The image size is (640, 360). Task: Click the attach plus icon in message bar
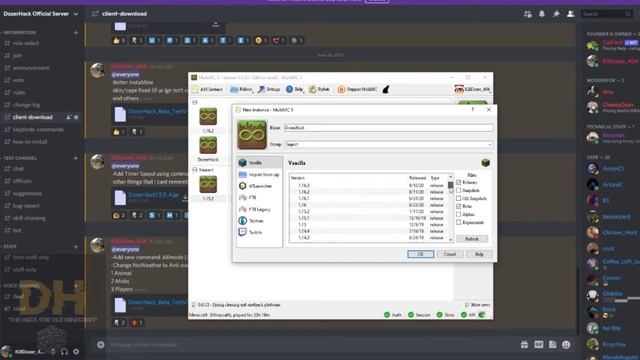coord(100,345)
